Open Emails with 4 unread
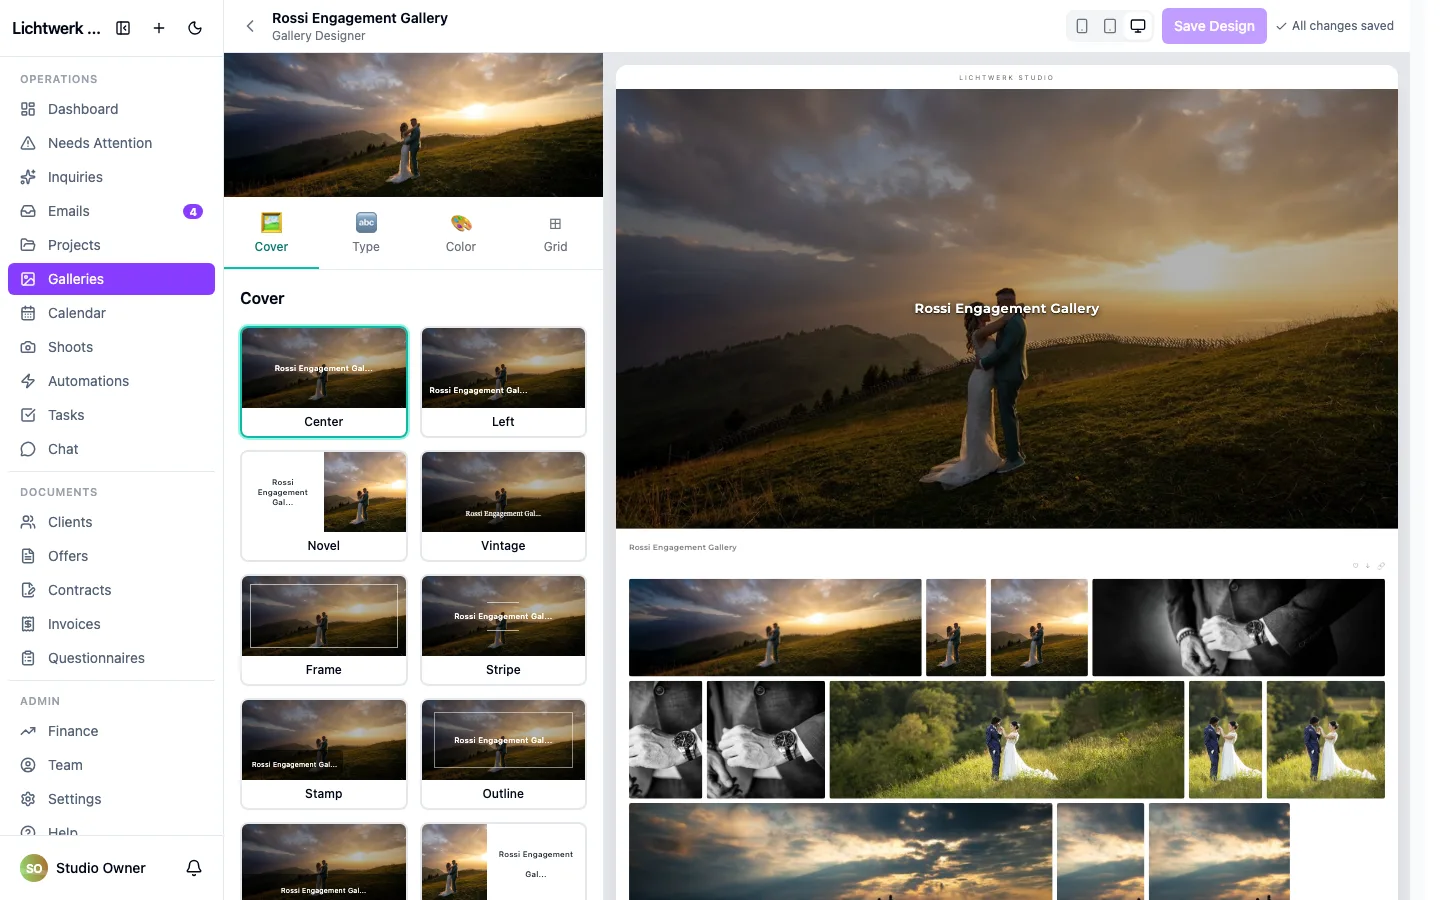 pos(111,211)
